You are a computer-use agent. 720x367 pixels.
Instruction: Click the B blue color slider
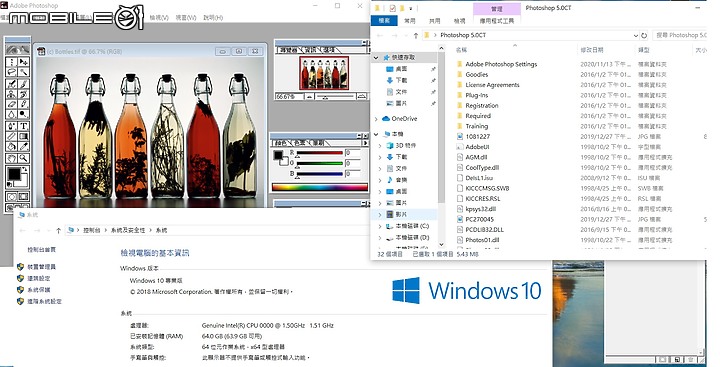pos(320,174)
